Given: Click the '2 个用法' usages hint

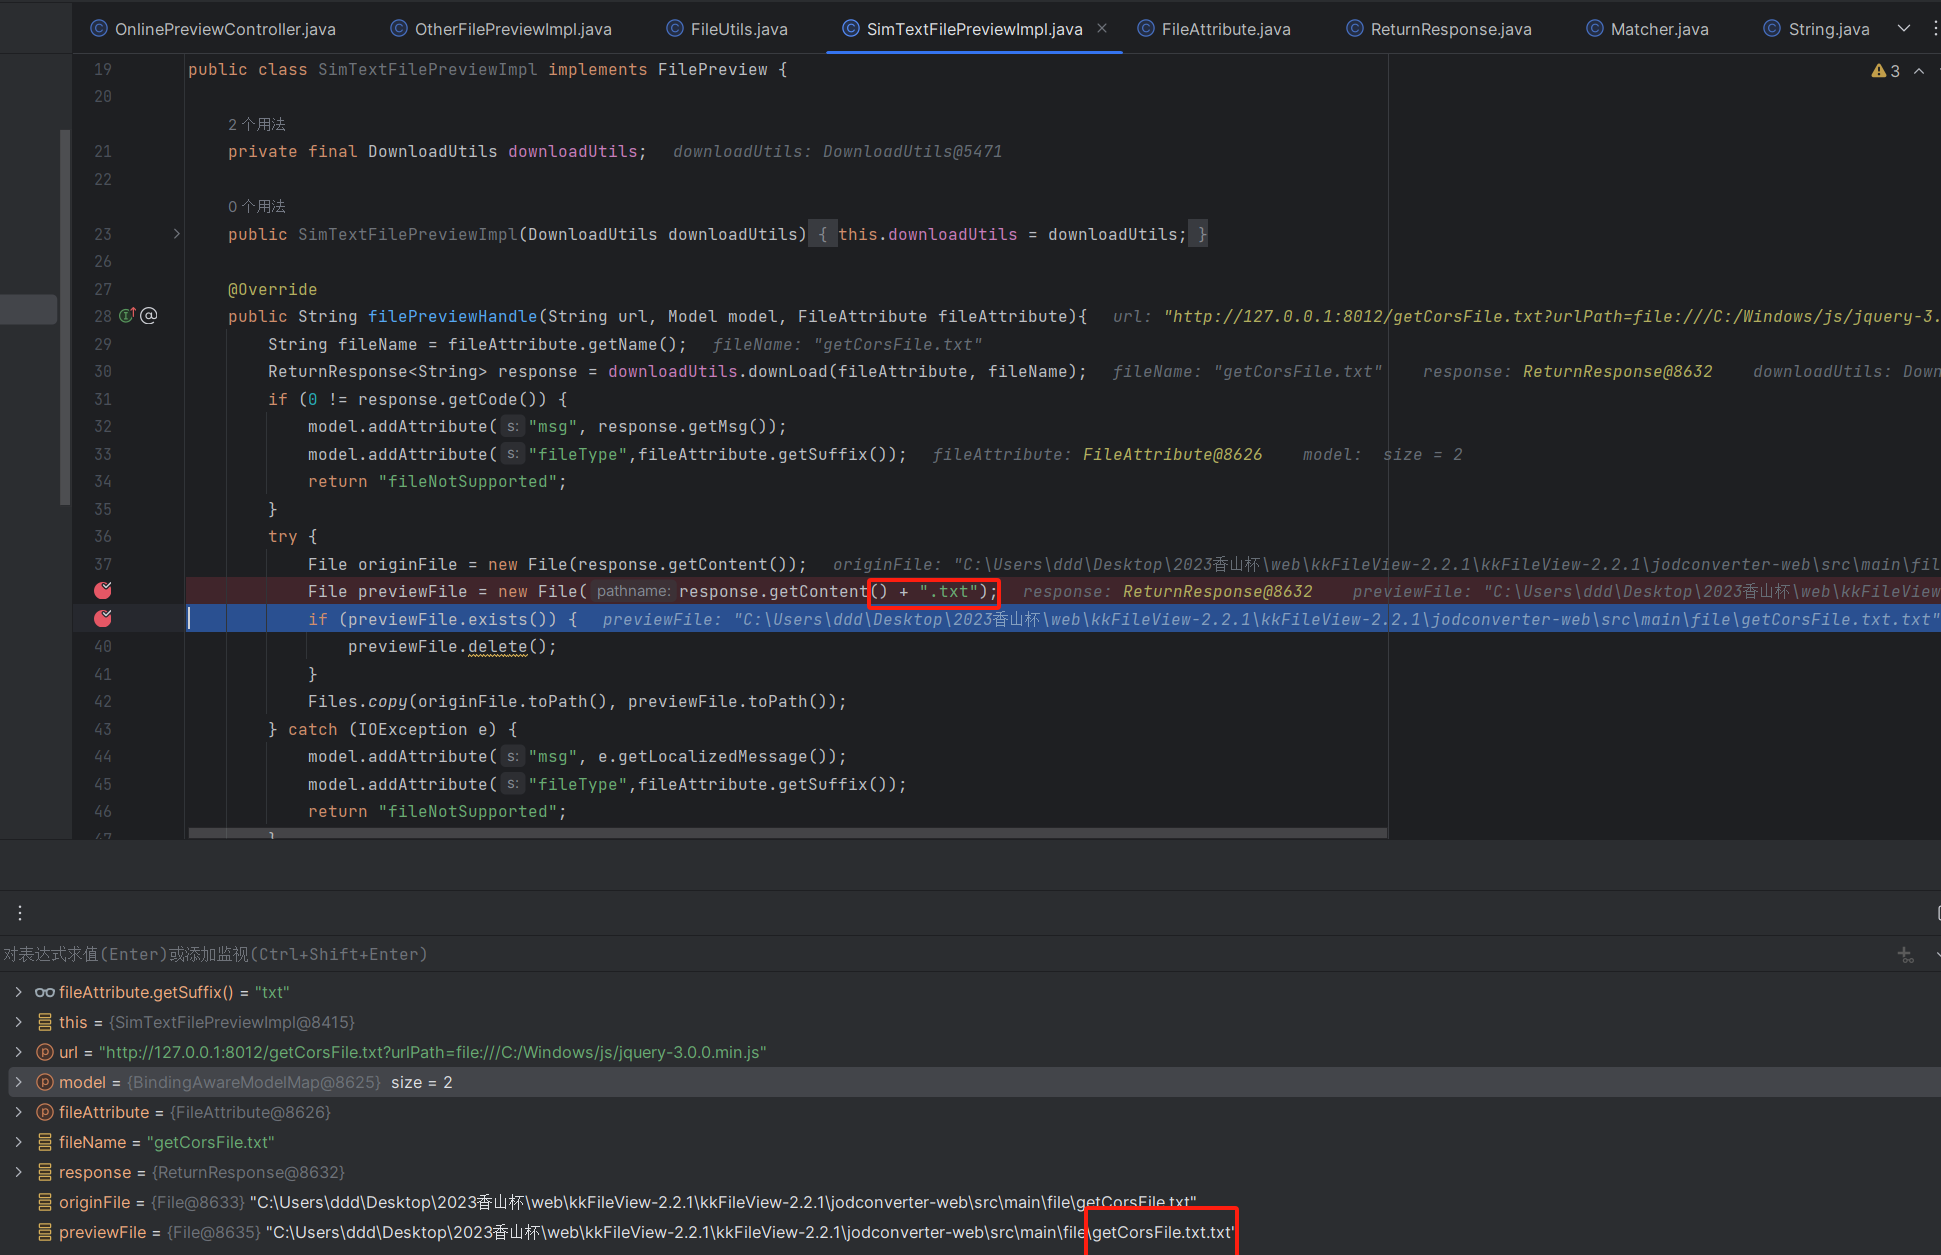Looking at the screenshot, I should tap(257, 124).
